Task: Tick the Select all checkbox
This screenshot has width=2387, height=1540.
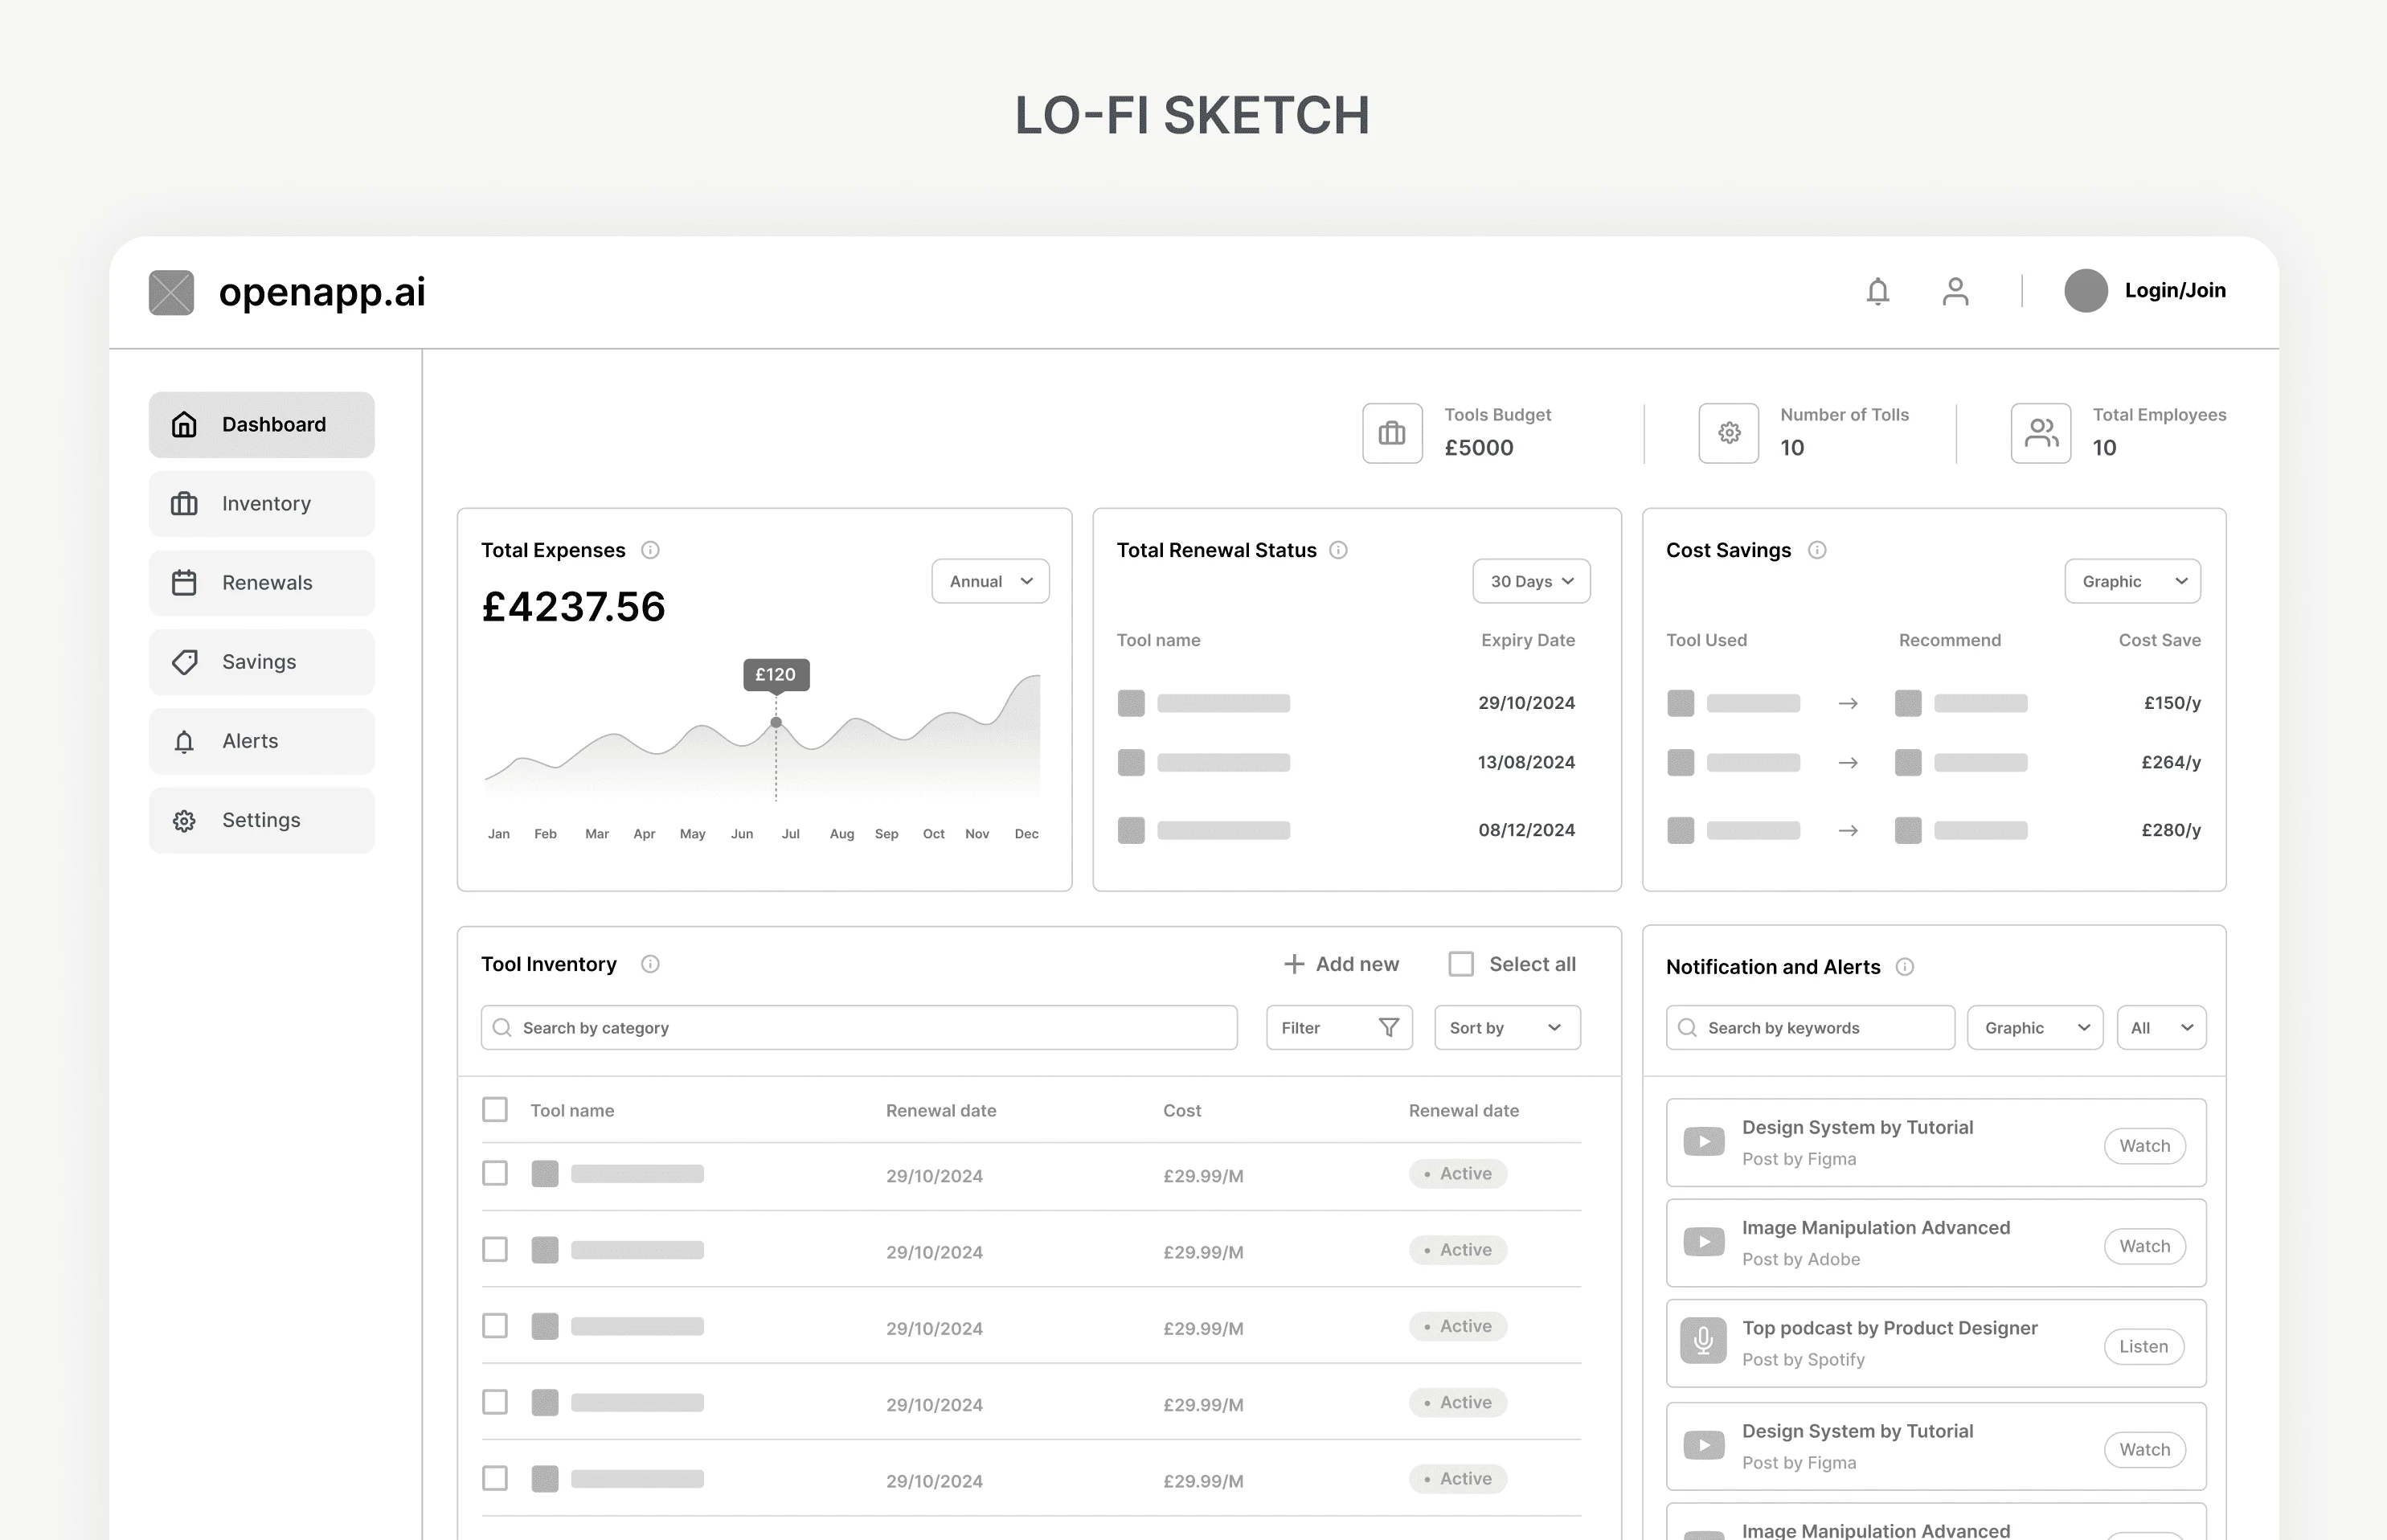Action: tap(1461, 964)
